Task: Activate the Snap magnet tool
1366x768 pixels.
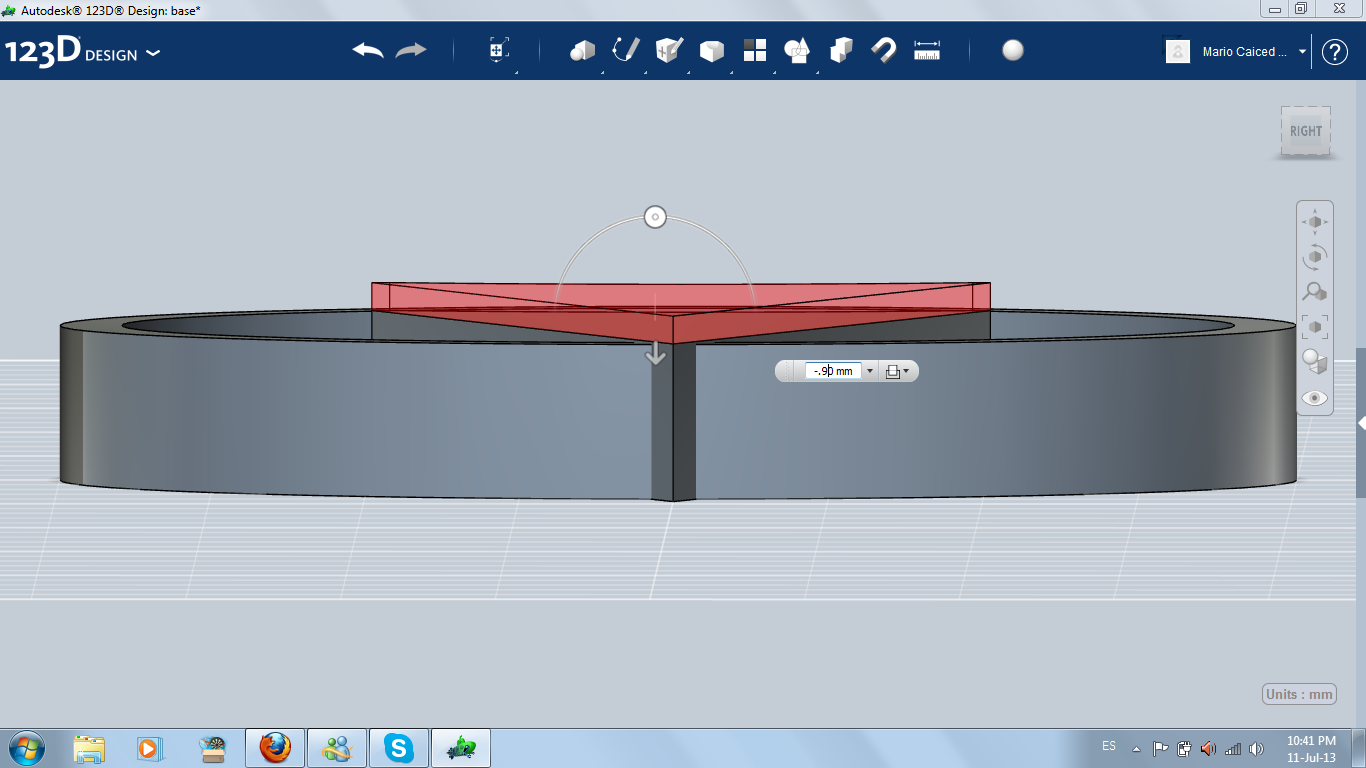Action: pos(884,50)
